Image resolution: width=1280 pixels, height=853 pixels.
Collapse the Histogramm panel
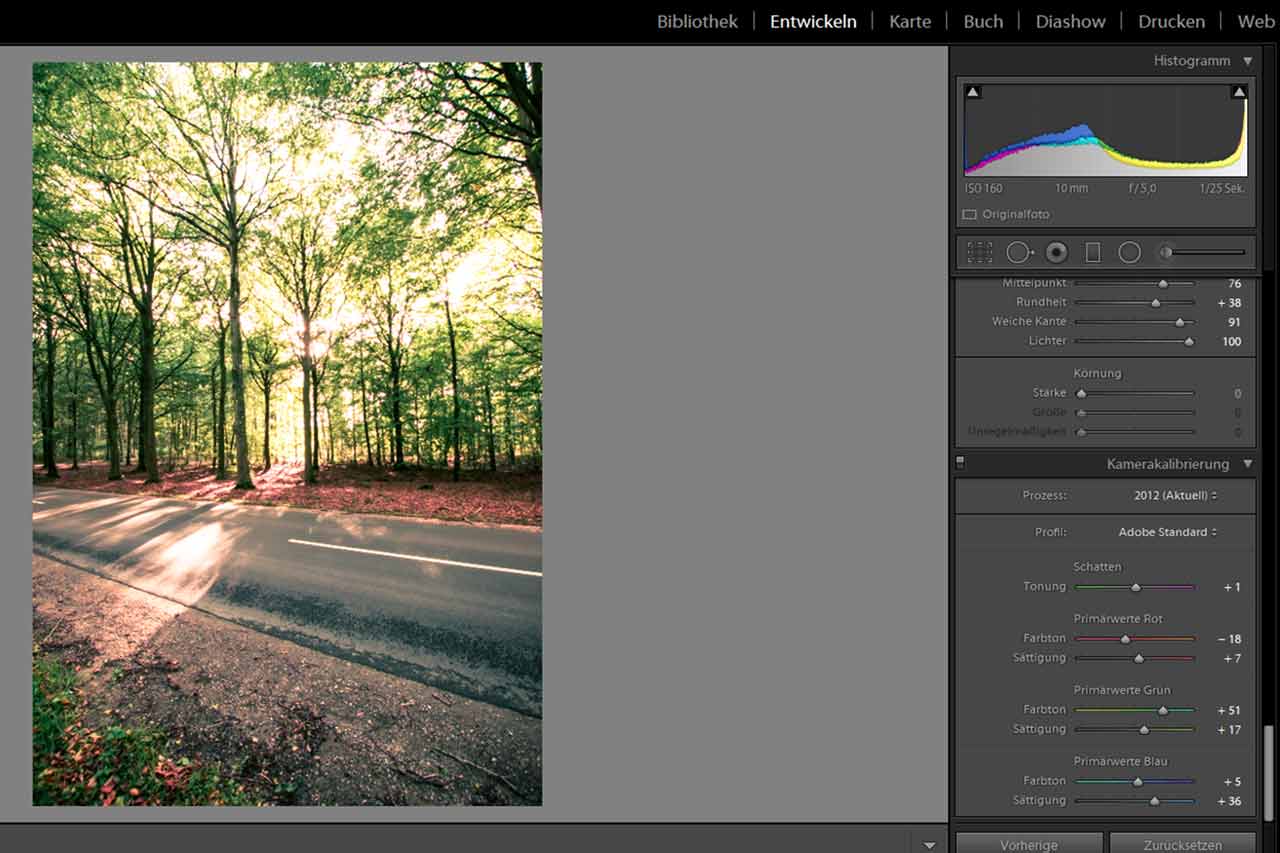pyautogui.click(x=1247, y=61)
